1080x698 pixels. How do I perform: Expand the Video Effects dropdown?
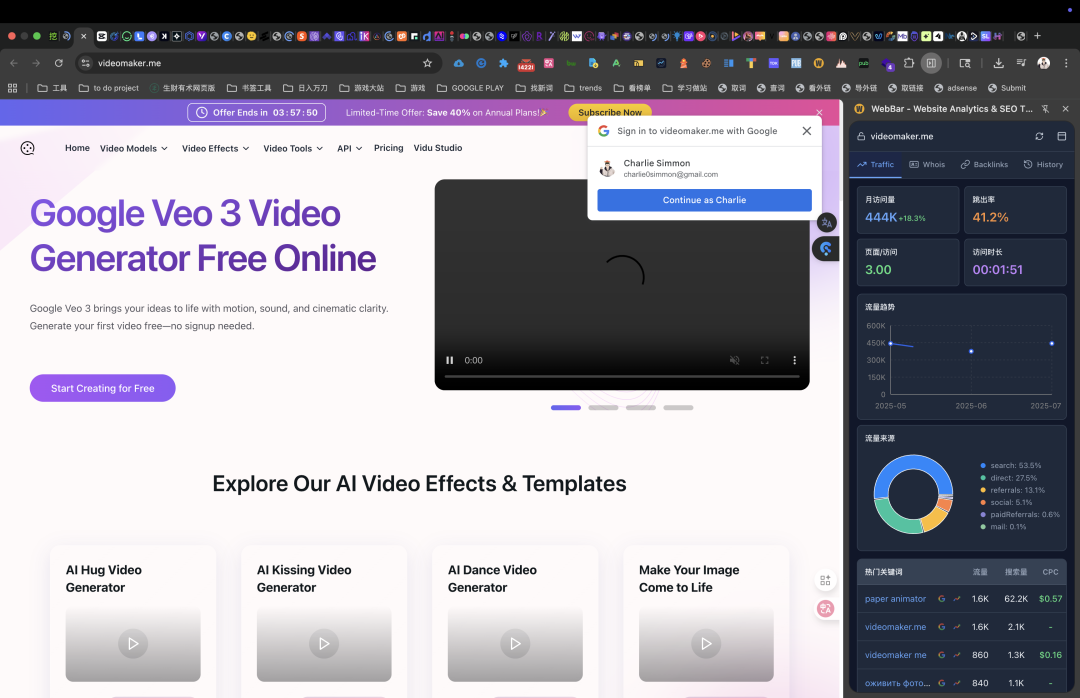point(216,148)
